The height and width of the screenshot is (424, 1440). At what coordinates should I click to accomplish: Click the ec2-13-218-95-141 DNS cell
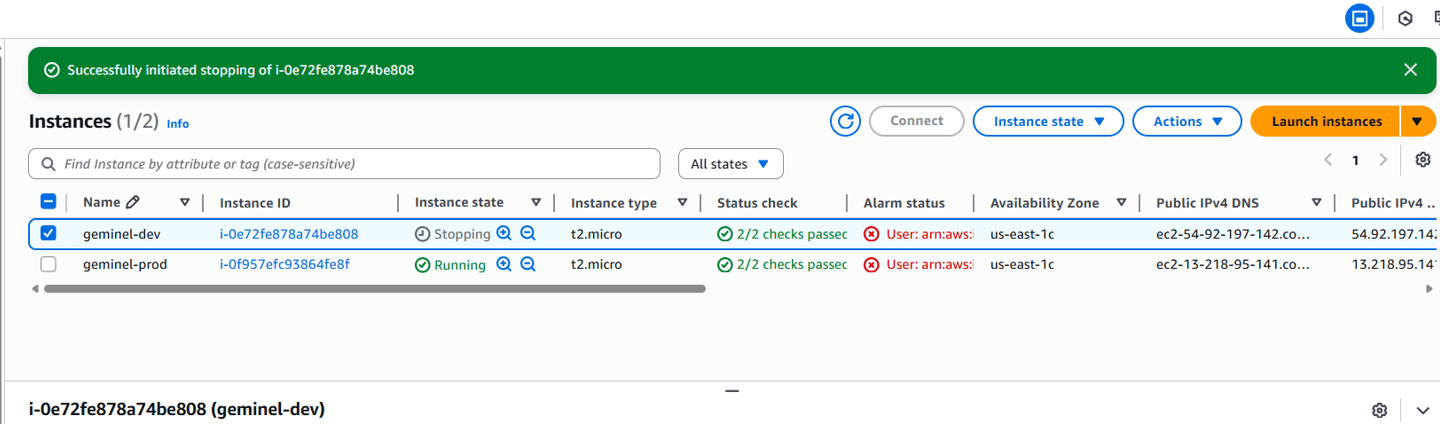pos(1233,264)
